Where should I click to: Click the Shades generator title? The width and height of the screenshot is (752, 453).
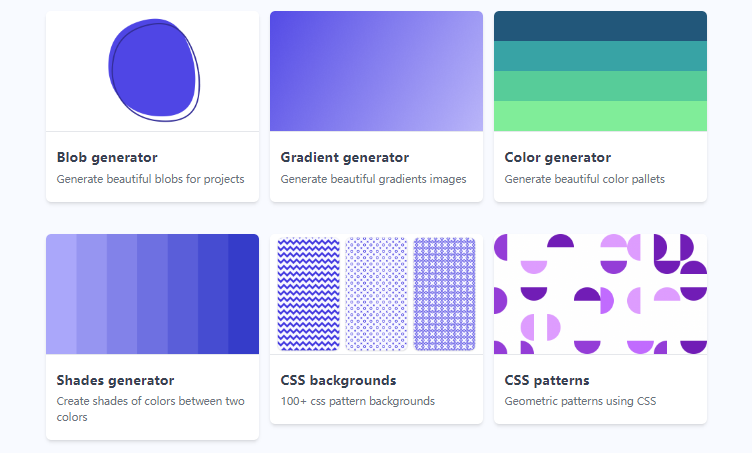click(115, 380)
